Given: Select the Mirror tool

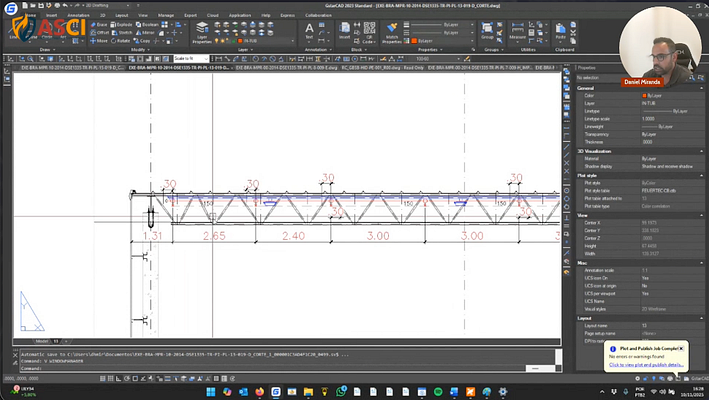Looking at the screenshot, I should pyautogui.click(x=145, y=33).
